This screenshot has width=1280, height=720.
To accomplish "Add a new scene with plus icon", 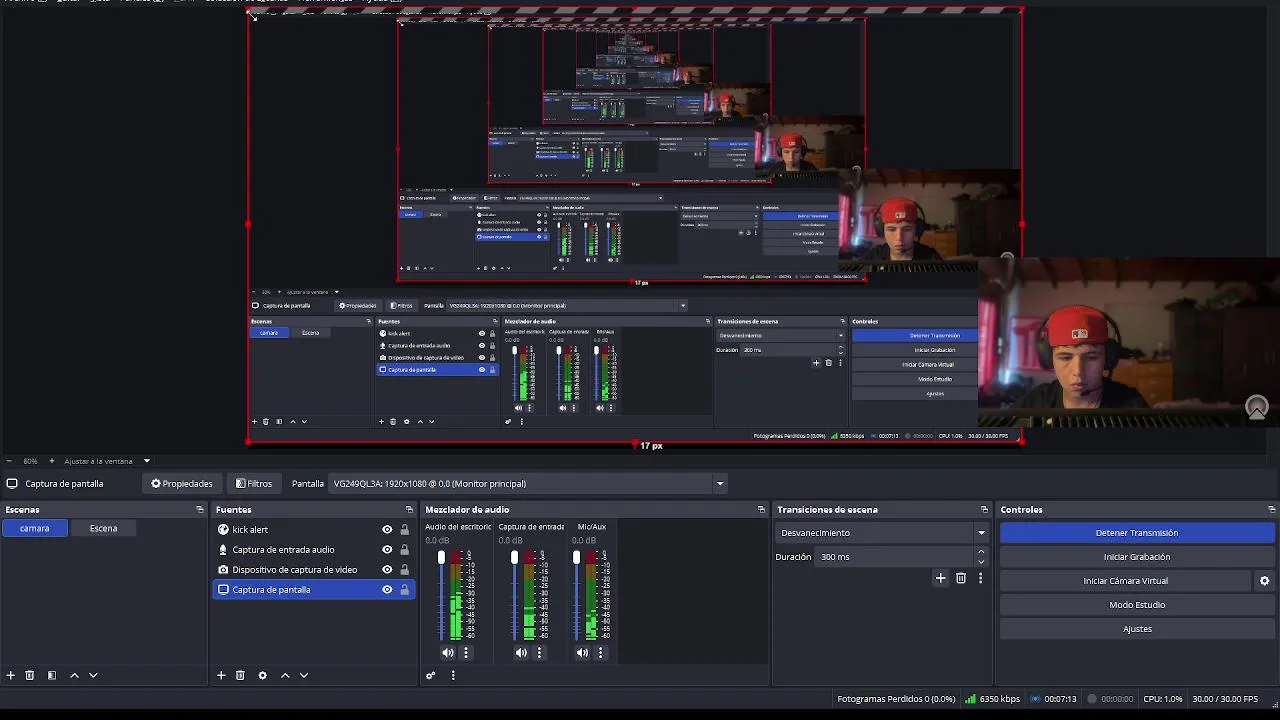I will click(x=11, y=675).
